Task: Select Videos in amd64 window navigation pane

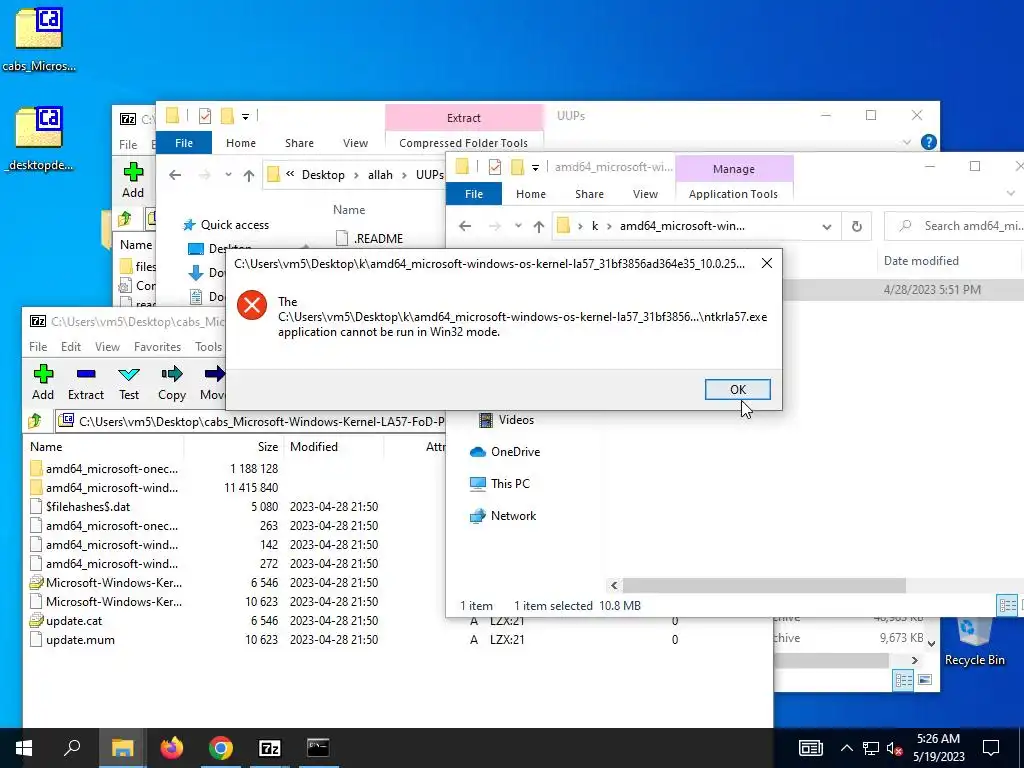Action: pyautogui.click(x=507, y=420)
